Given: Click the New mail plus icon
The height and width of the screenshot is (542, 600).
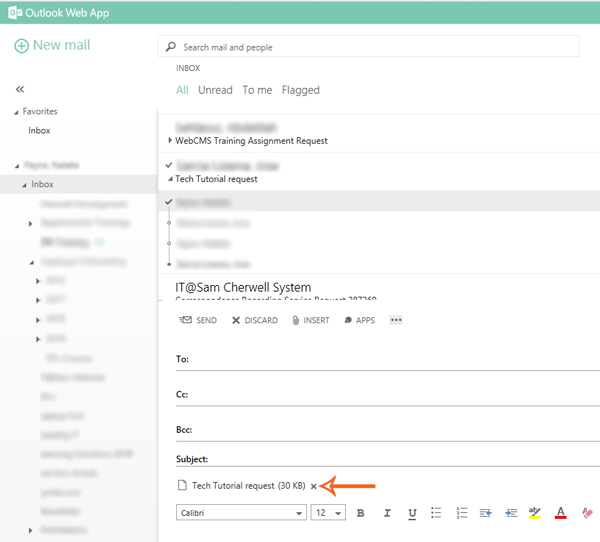Looking at the screenshot, I should click(x=21, y=46).
